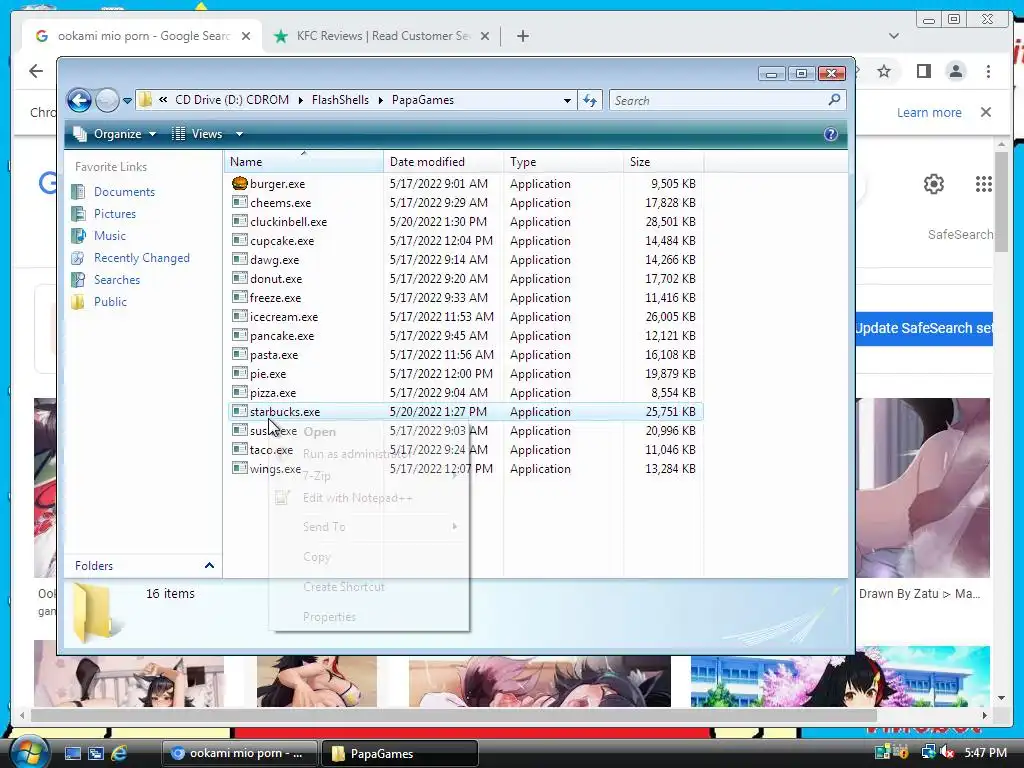Select burger.exe burger icon
Image resolution: width=1024 pixels, height=768 pixels.
click(x=240, y=184)
